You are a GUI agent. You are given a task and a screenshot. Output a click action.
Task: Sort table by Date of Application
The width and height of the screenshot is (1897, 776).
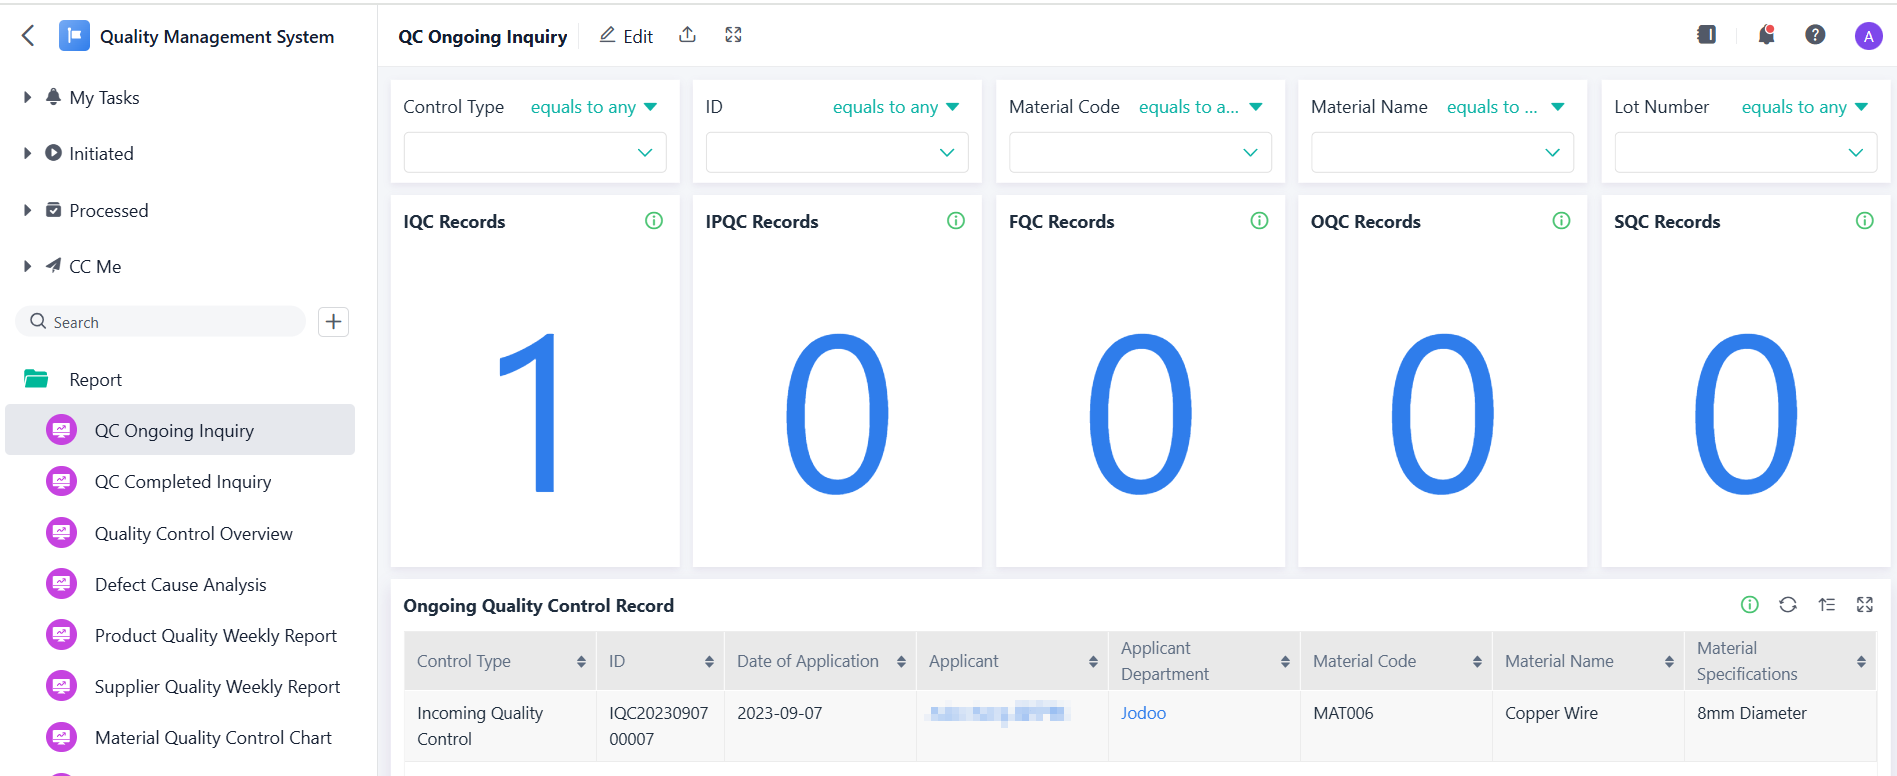pyautogui.click(x=901, y=662)
